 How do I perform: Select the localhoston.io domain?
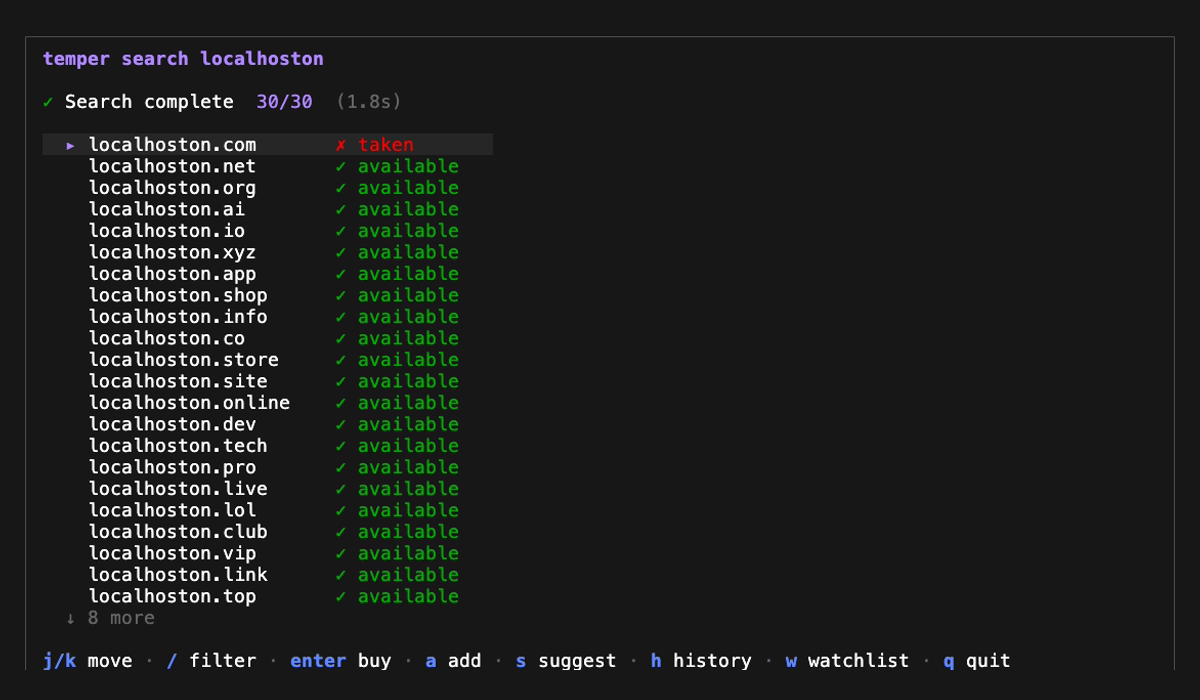[x=167, y=231]
